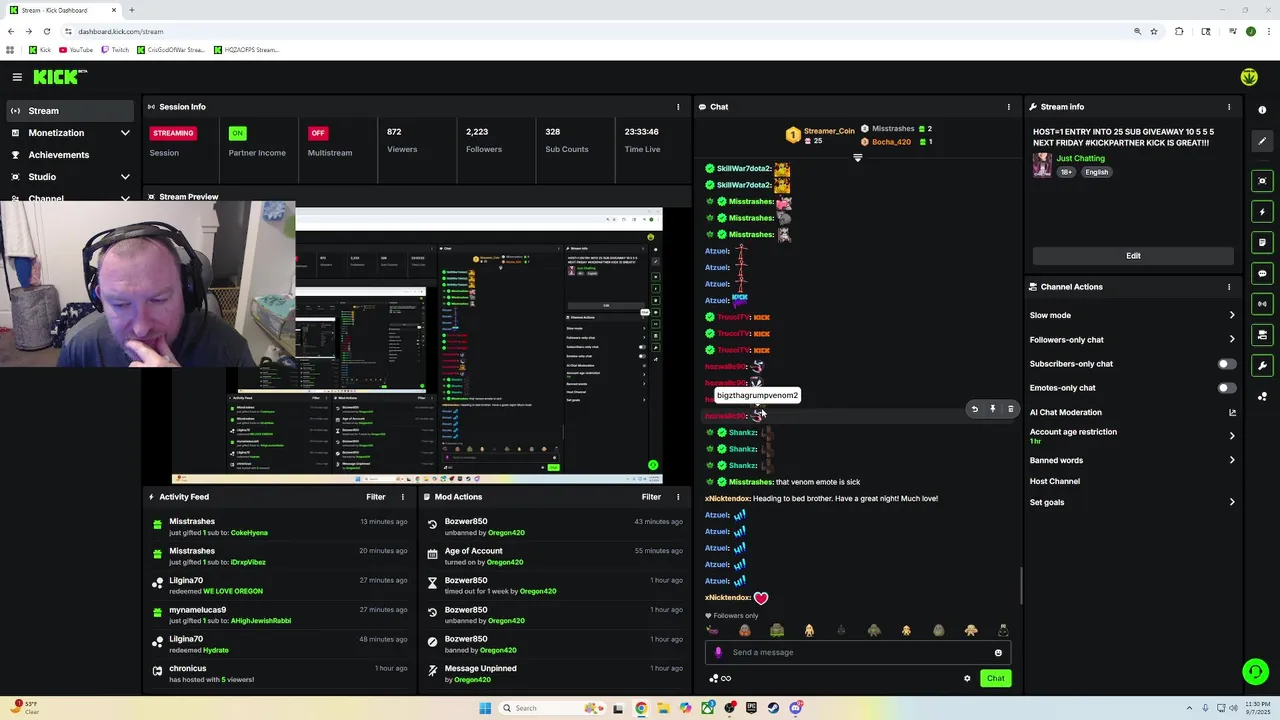Reply to hovered chat message
Viewport: 1280px width, 720px height.
point(975,409)
